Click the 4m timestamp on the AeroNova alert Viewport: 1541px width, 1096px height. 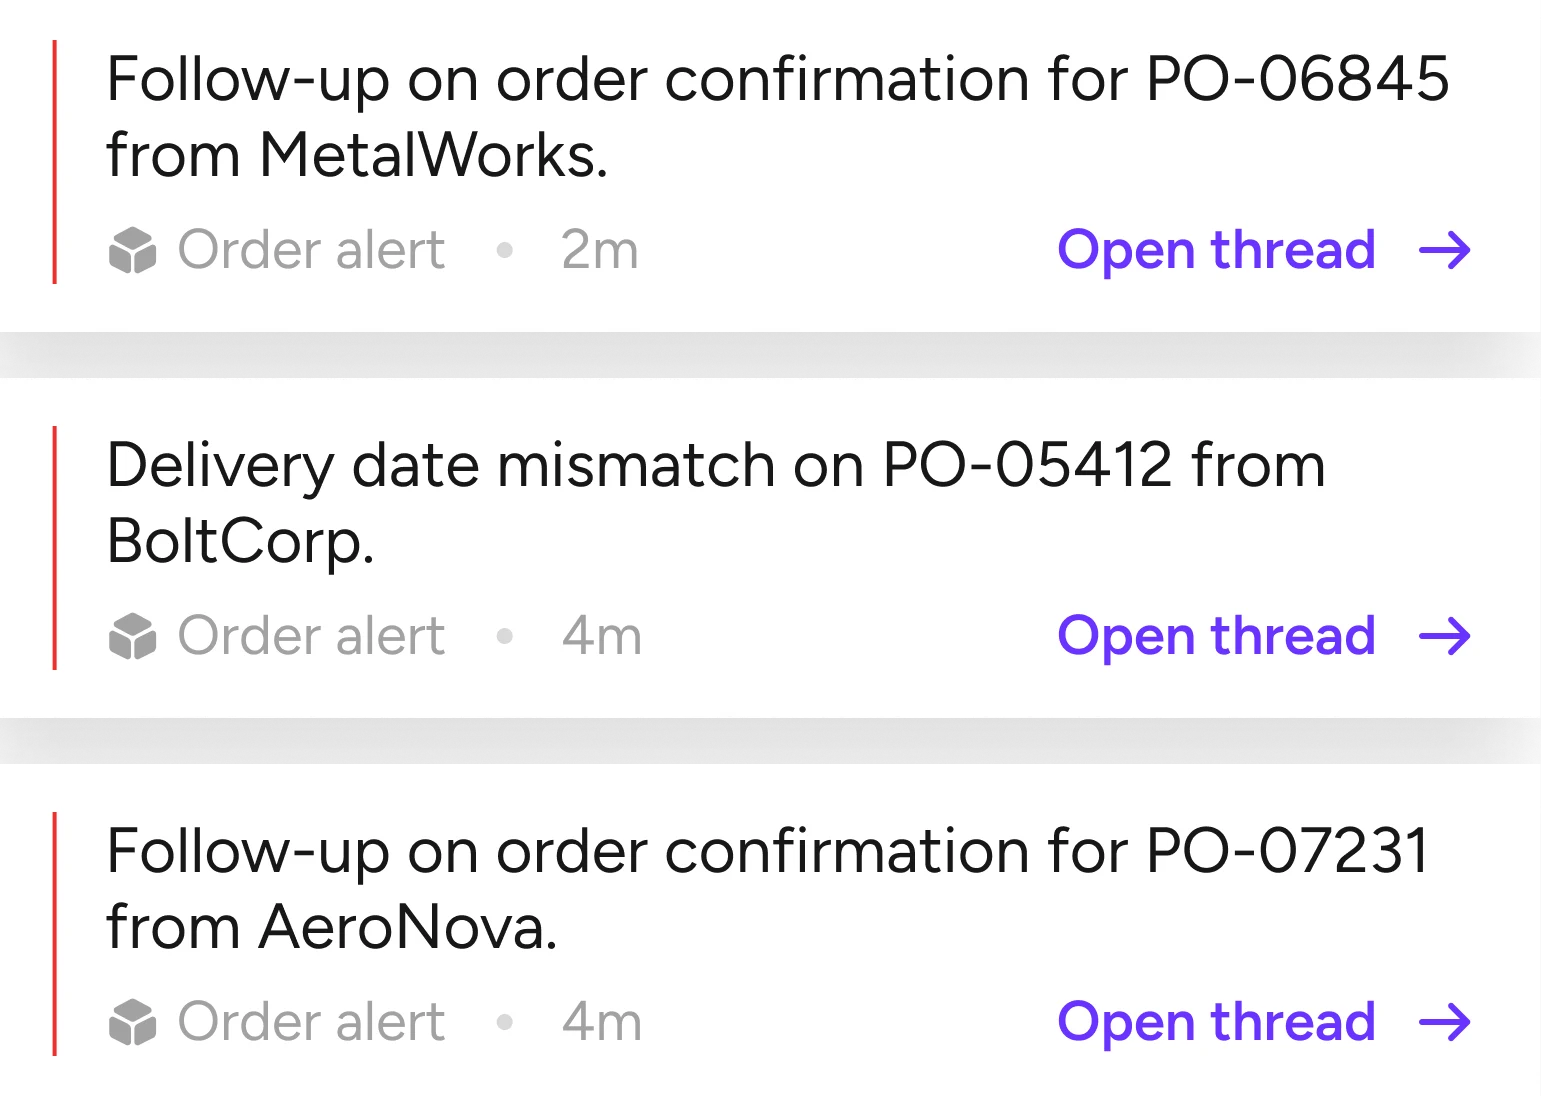[x=601, y=1022]
